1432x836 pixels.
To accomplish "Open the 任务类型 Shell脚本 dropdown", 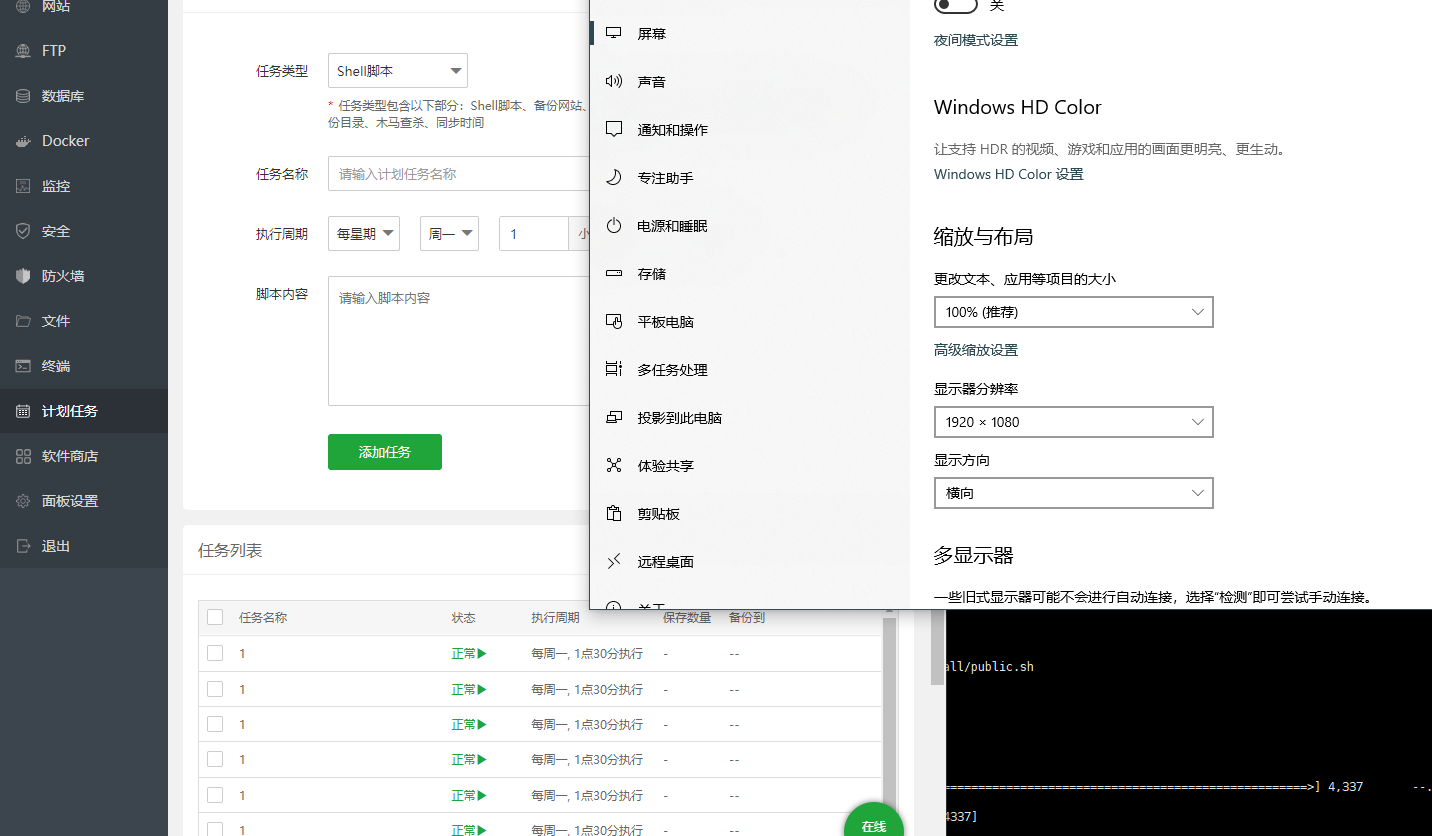I will [398, 71].
